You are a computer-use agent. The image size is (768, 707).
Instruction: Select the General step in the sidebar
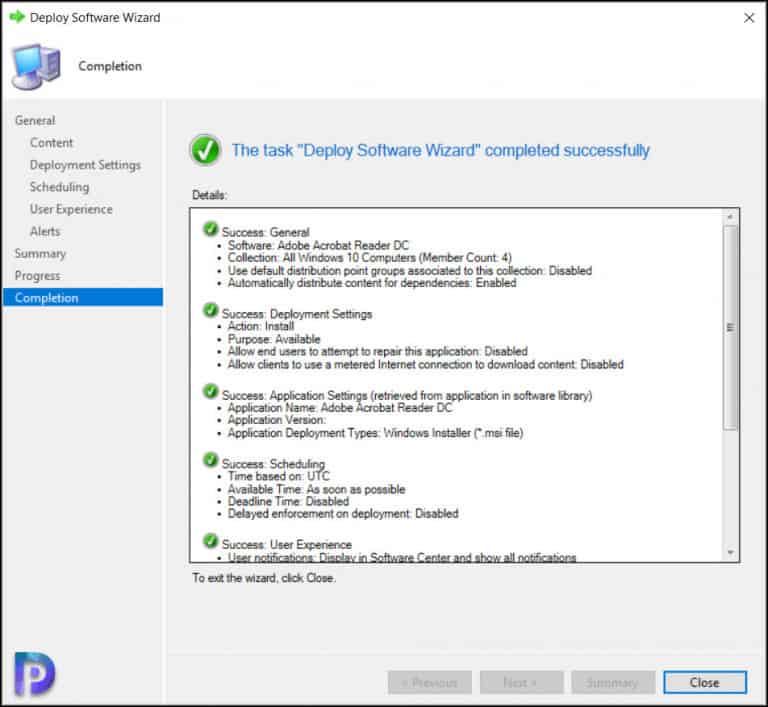[x=35, y=121]
